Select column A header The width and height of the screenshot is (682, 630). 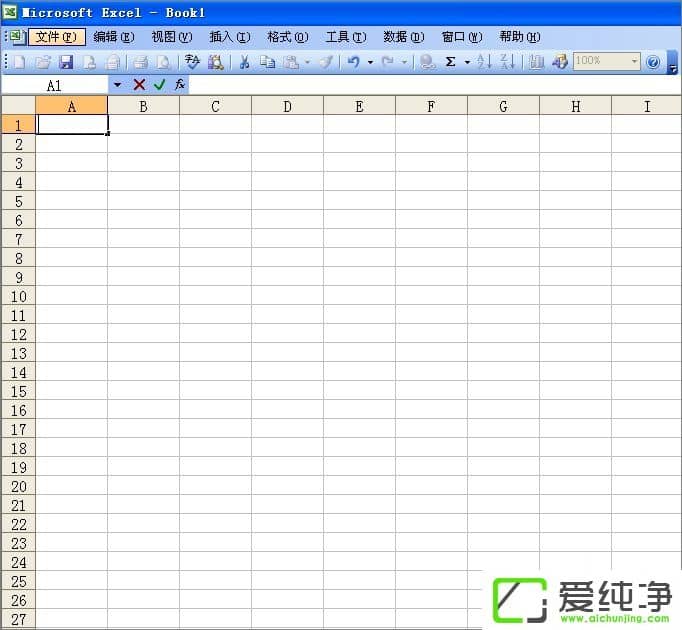71,106
